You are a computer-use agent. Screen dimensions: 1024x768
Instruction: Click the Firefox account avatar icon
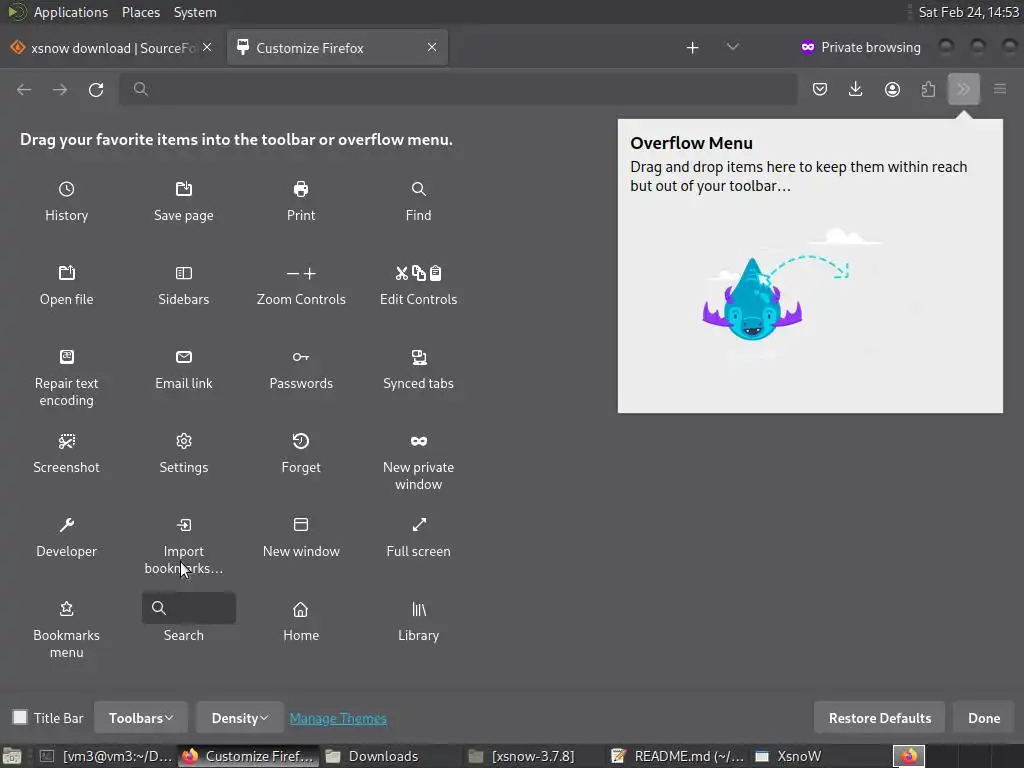[x=892, y=89]
